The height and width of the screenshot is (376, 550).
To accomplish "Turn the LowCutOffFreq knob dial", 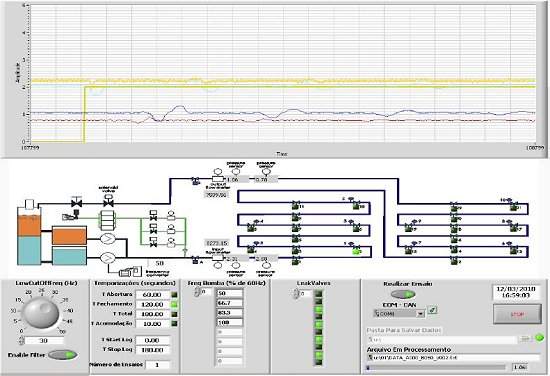I will (x=41, y=313).
